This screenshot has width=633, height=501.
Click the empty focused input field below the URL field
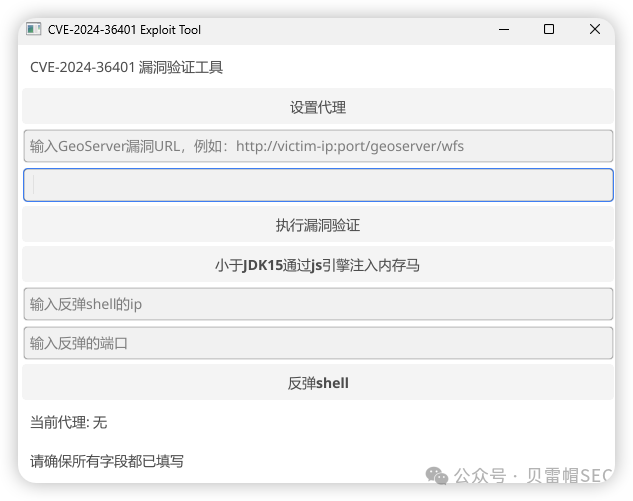click(x=318, y=185)
